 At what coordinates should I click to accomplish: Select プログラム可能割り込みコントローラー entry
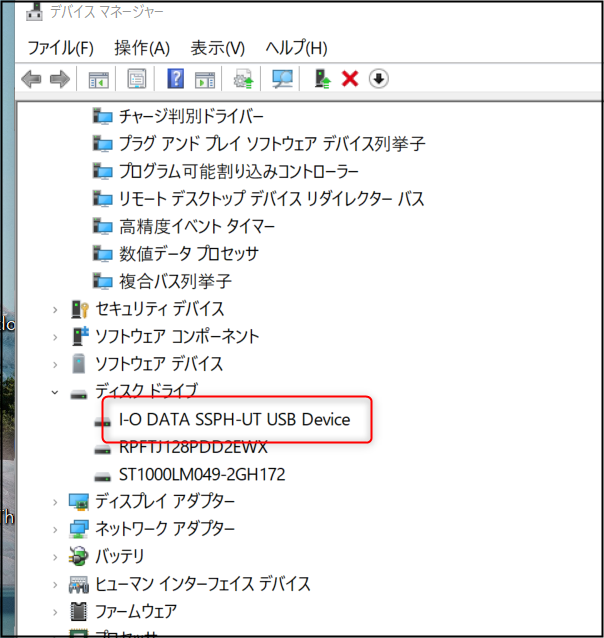click(239, 171)
